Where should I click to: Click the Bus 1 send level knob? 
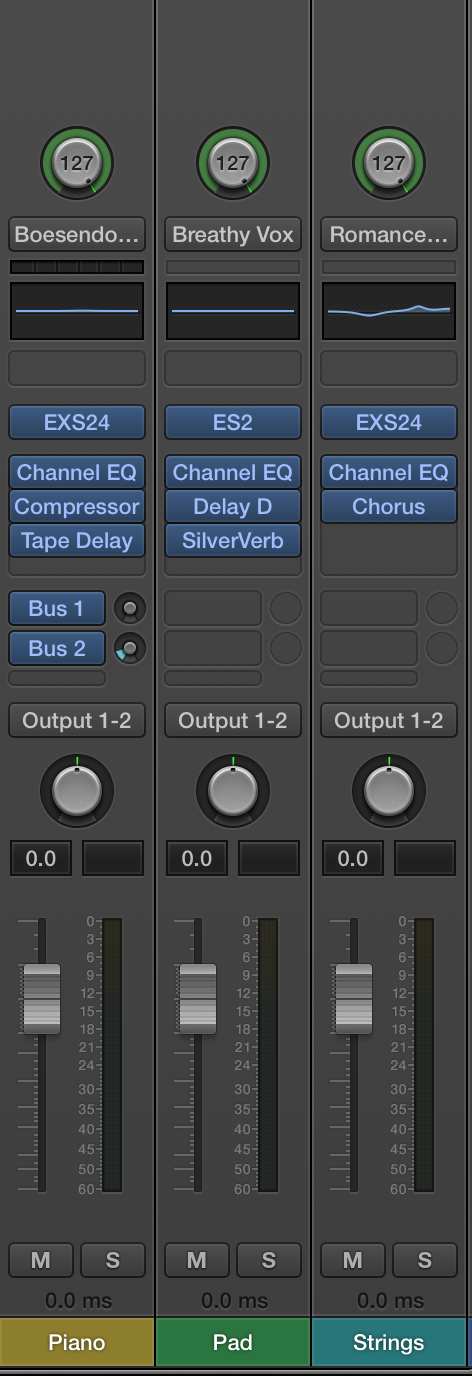pyautogui.click(x=129, y=608)
